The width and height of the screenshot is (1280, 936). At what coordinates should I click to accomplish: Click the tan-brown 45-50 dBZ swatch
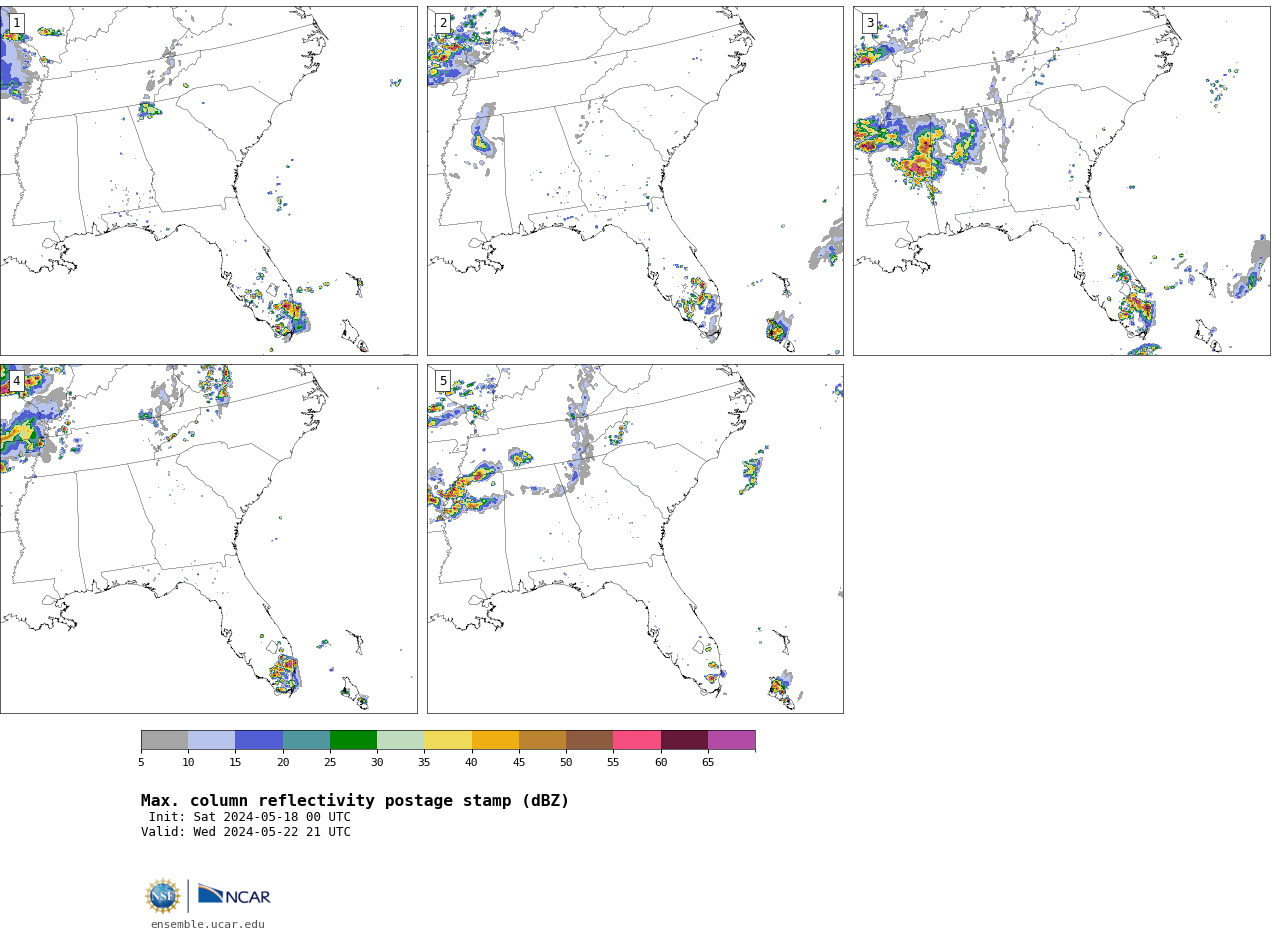[542, 740]
